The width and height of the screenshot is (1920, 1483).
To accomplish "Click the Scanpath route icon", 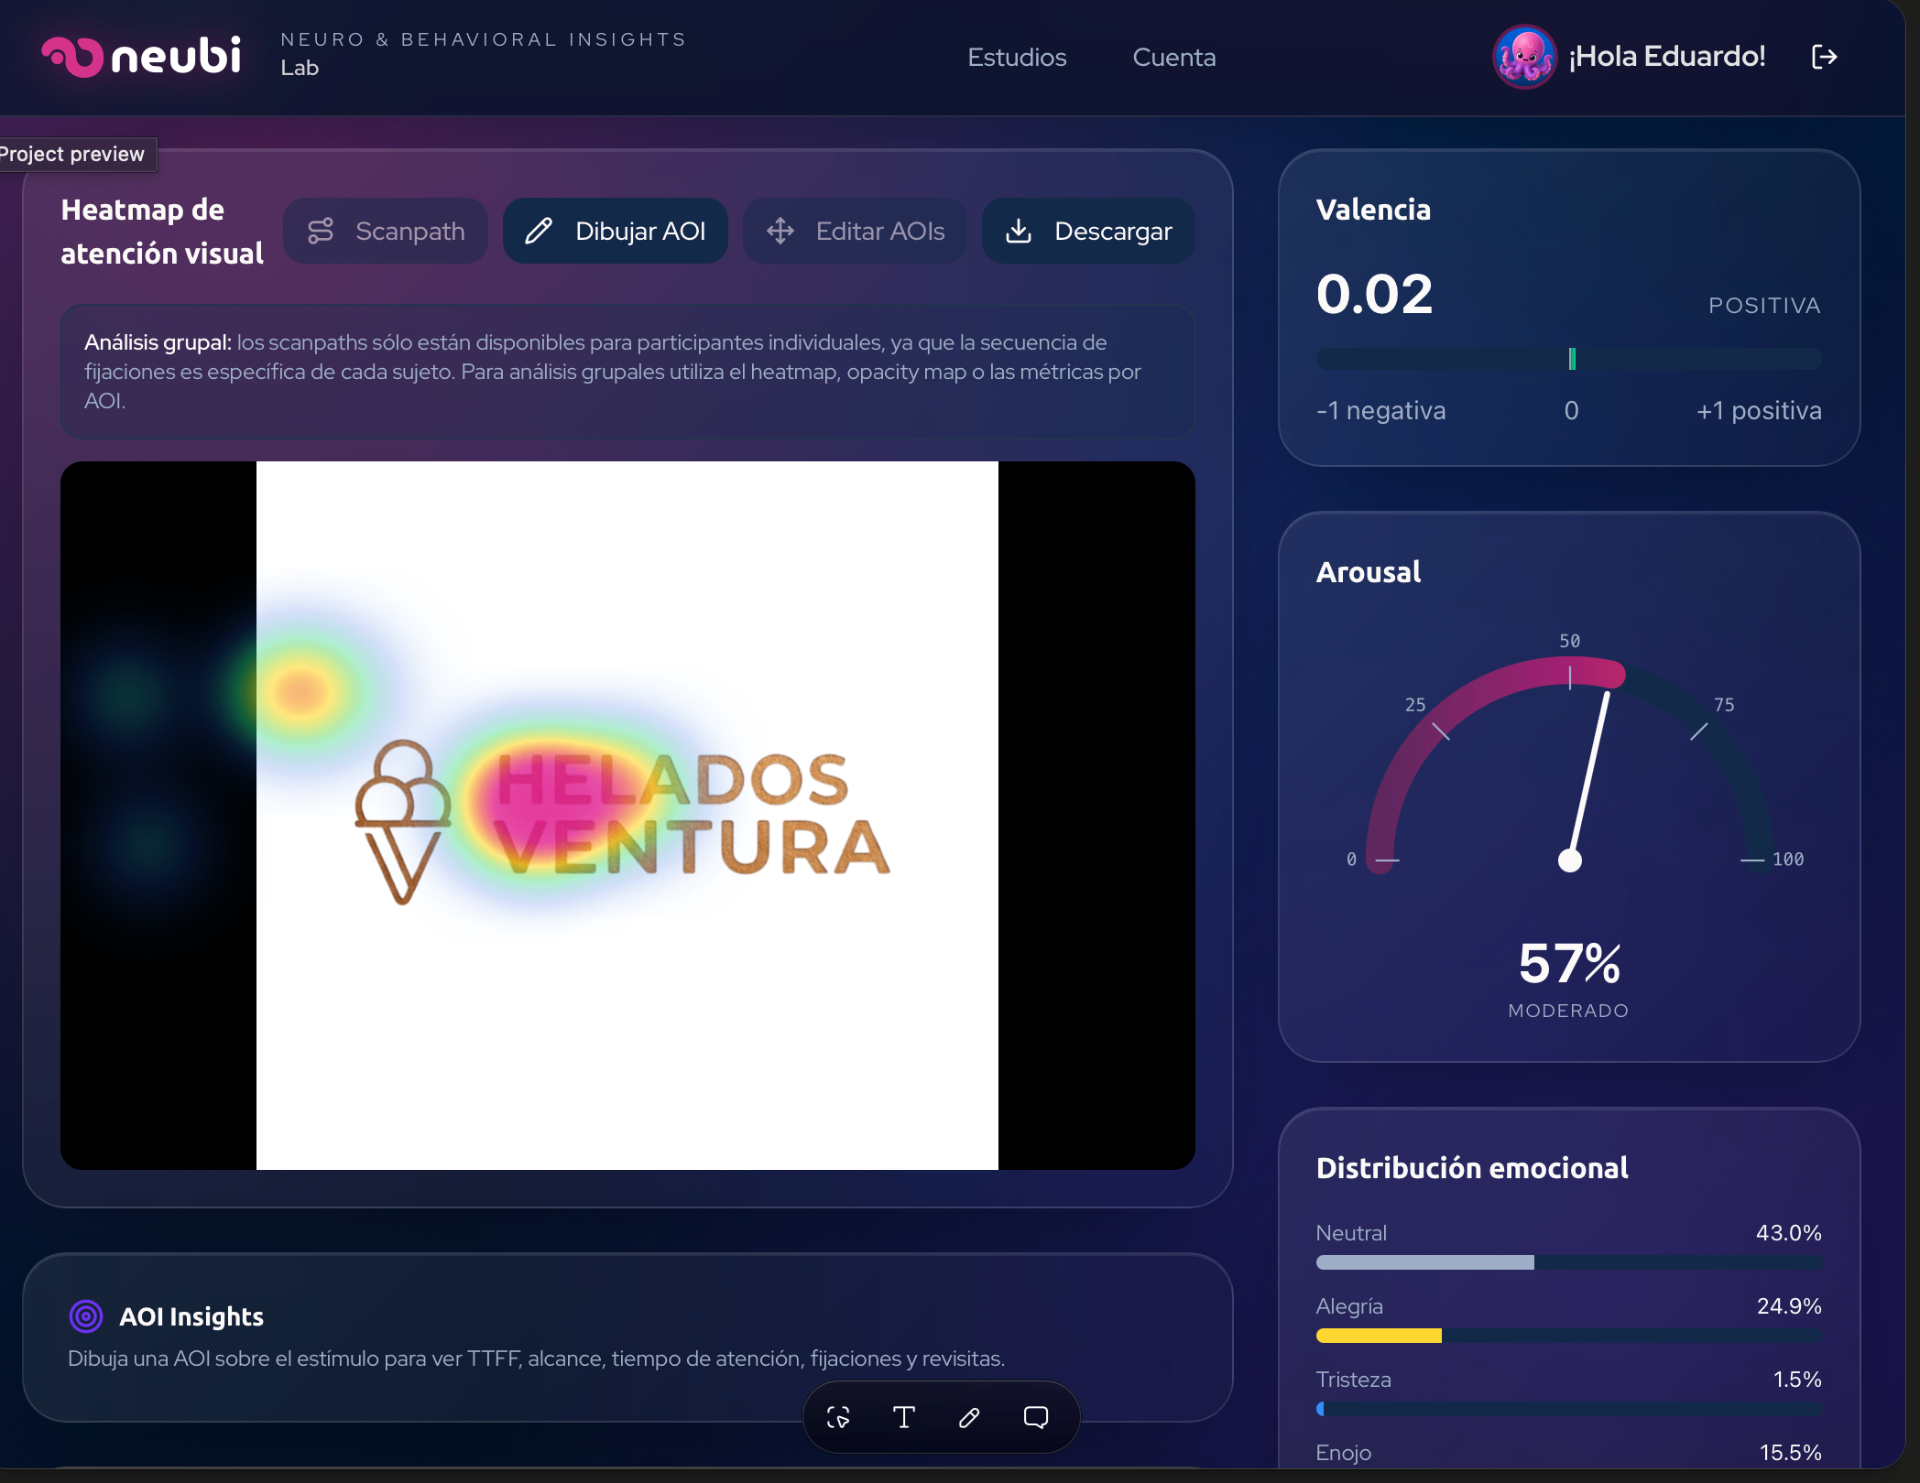I will click(x=320, y=231).
